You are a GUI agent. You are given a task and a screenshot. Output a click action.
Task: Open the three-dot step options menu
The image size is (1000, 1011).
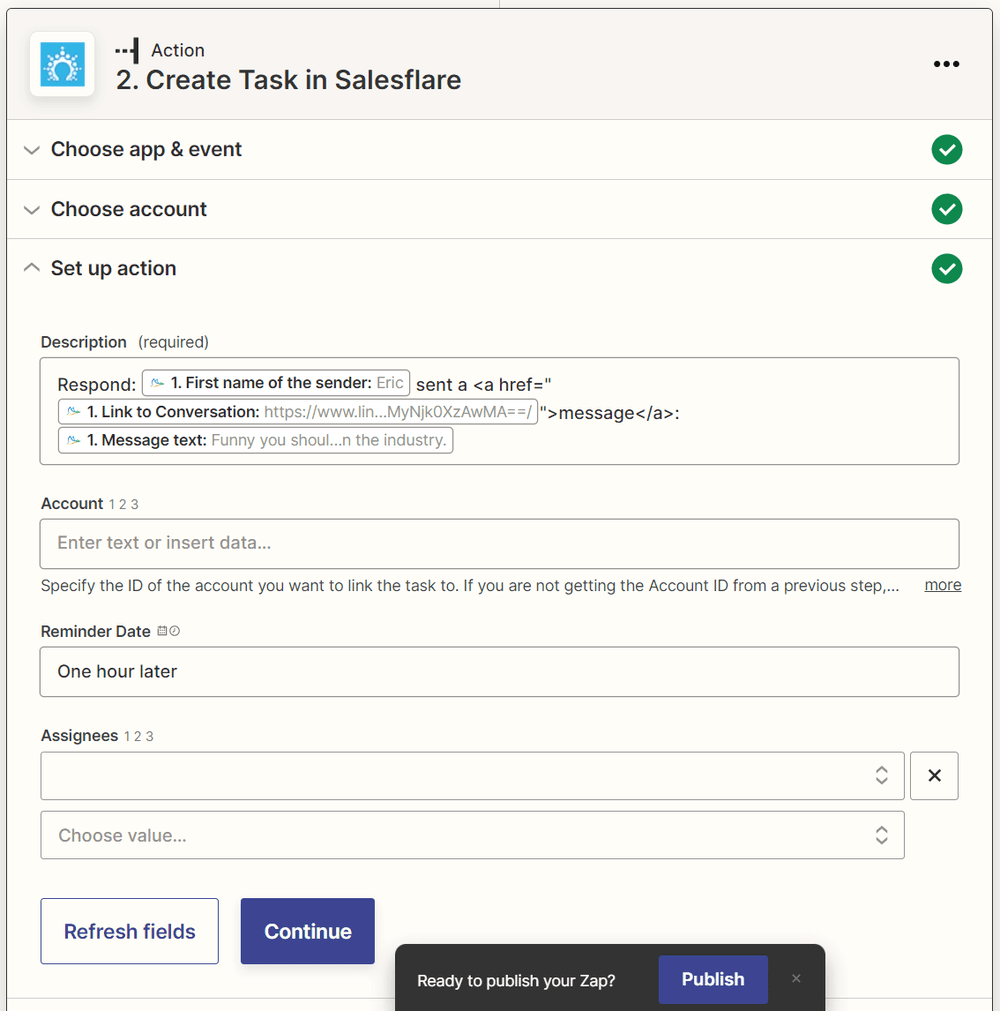point(946,64)
